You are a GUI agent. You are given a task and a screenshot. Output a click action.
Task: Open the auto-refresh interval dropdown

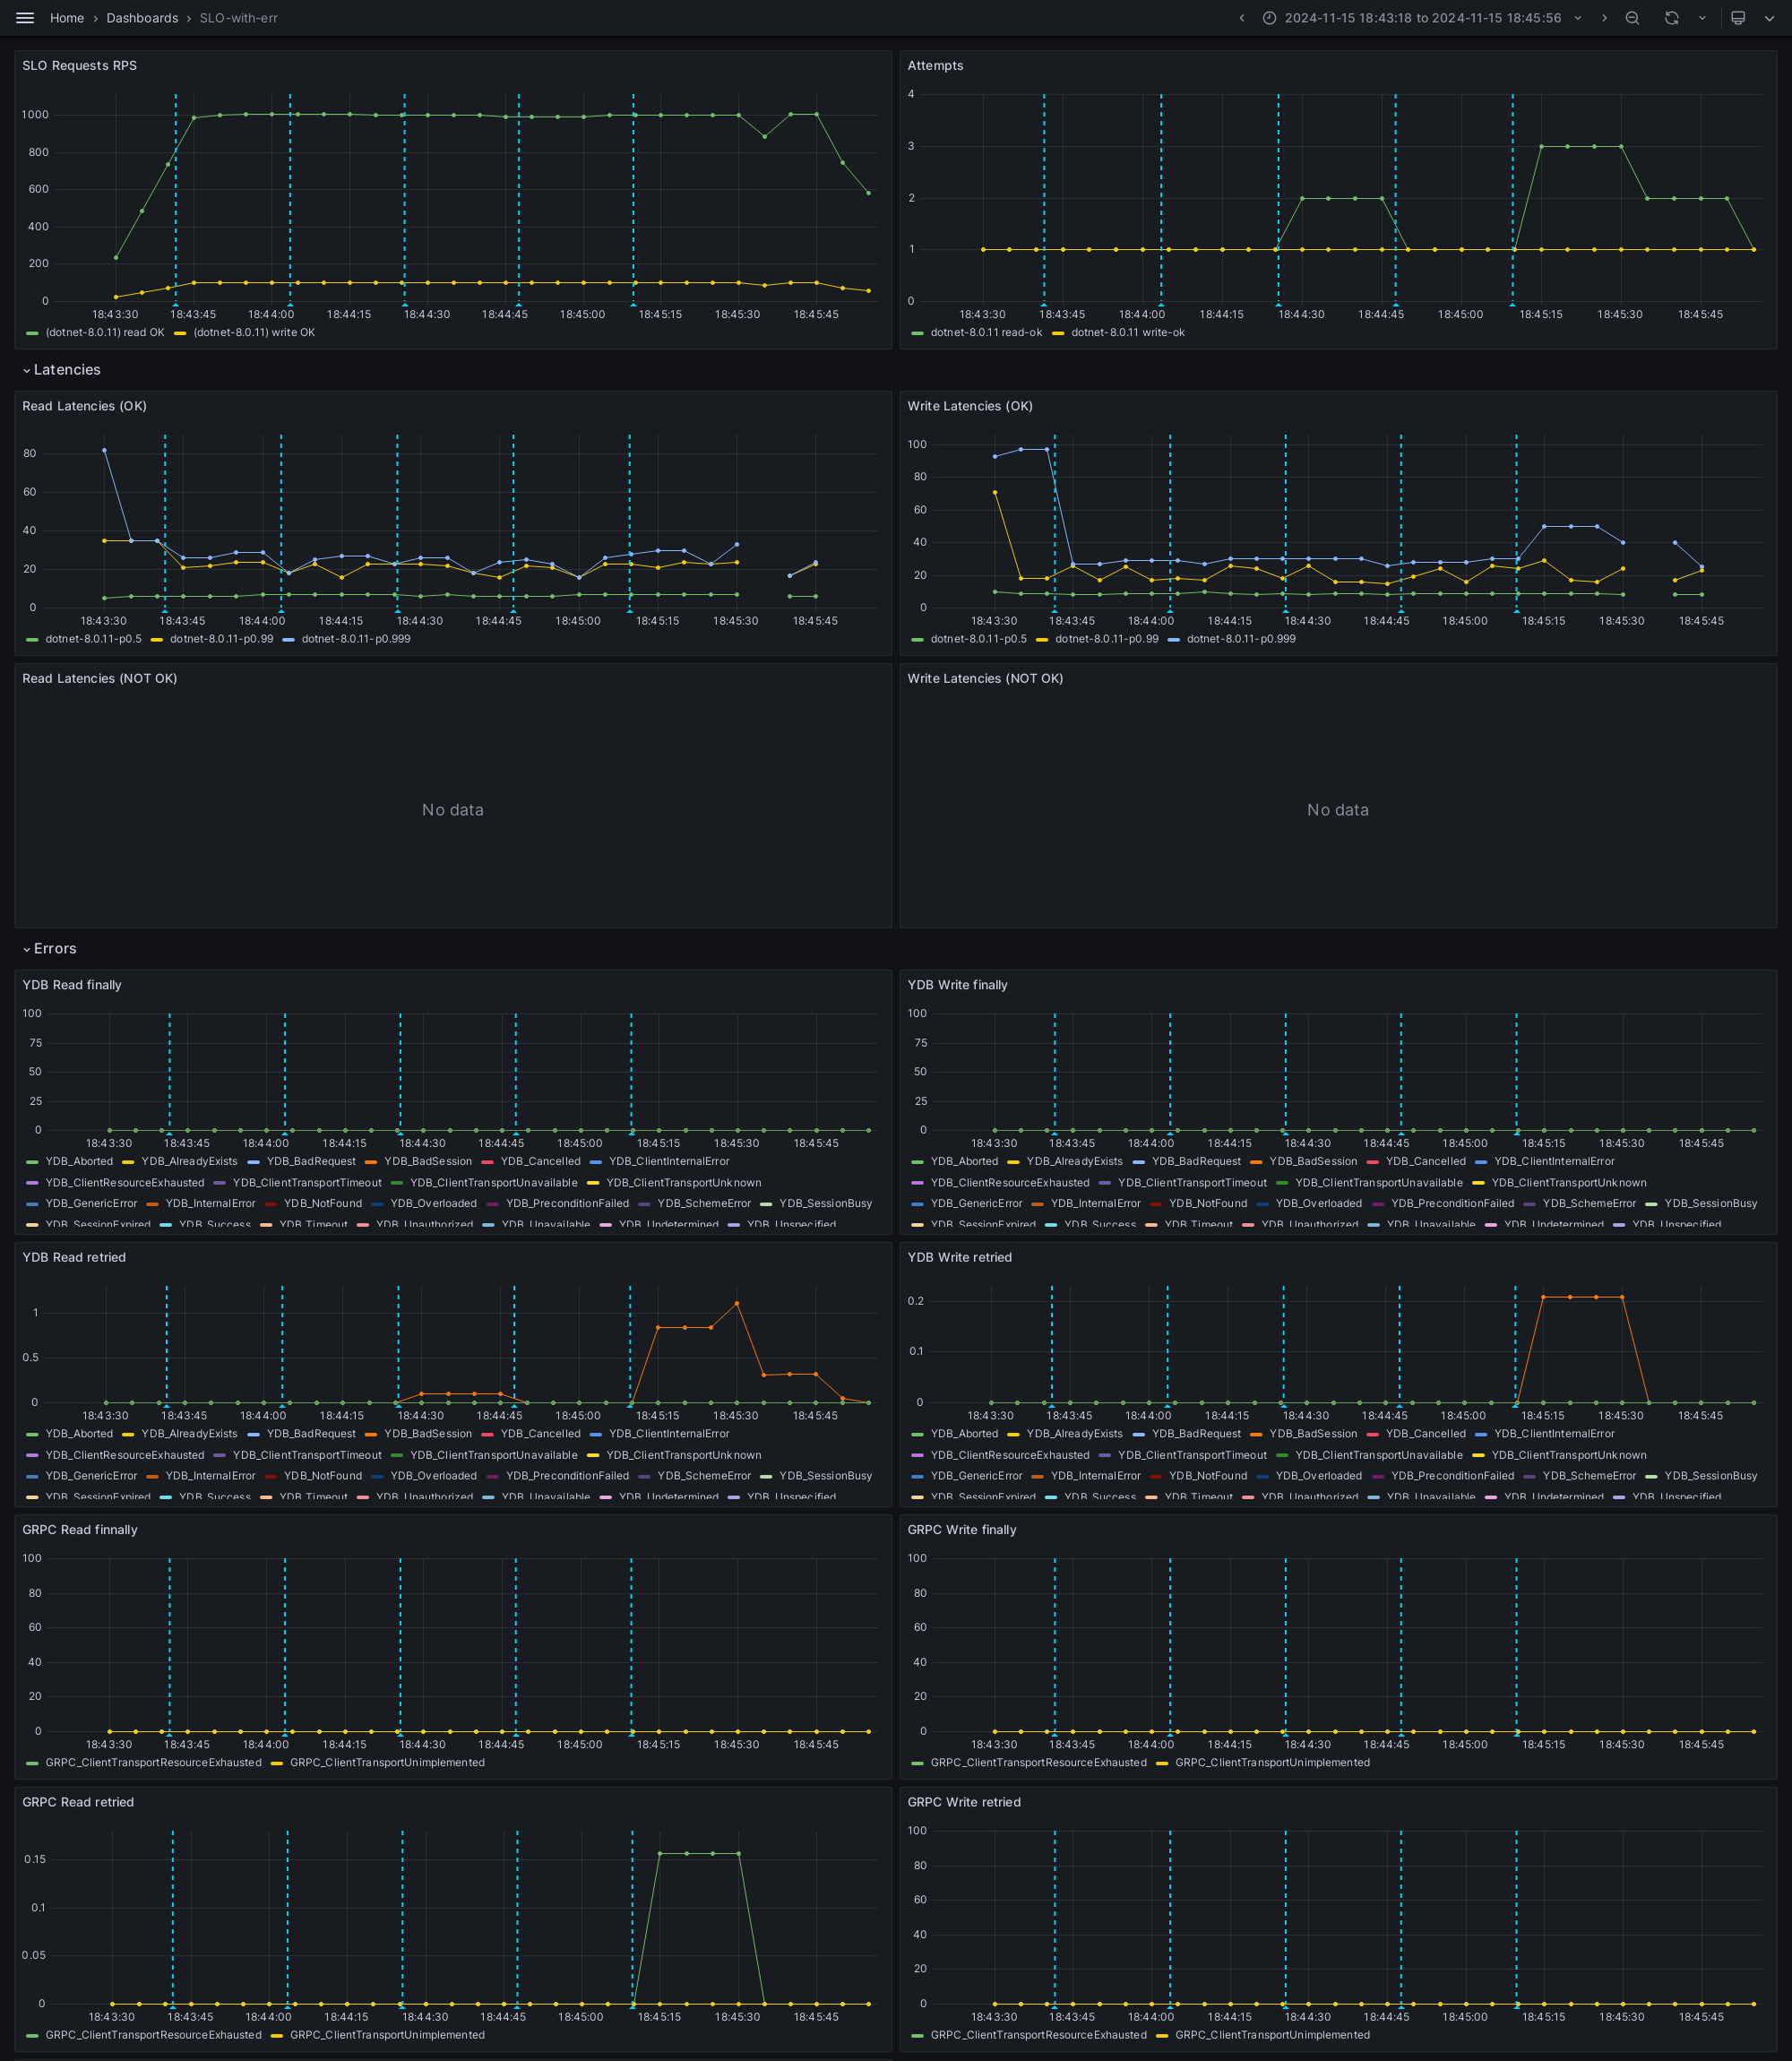pos(1703,18)
